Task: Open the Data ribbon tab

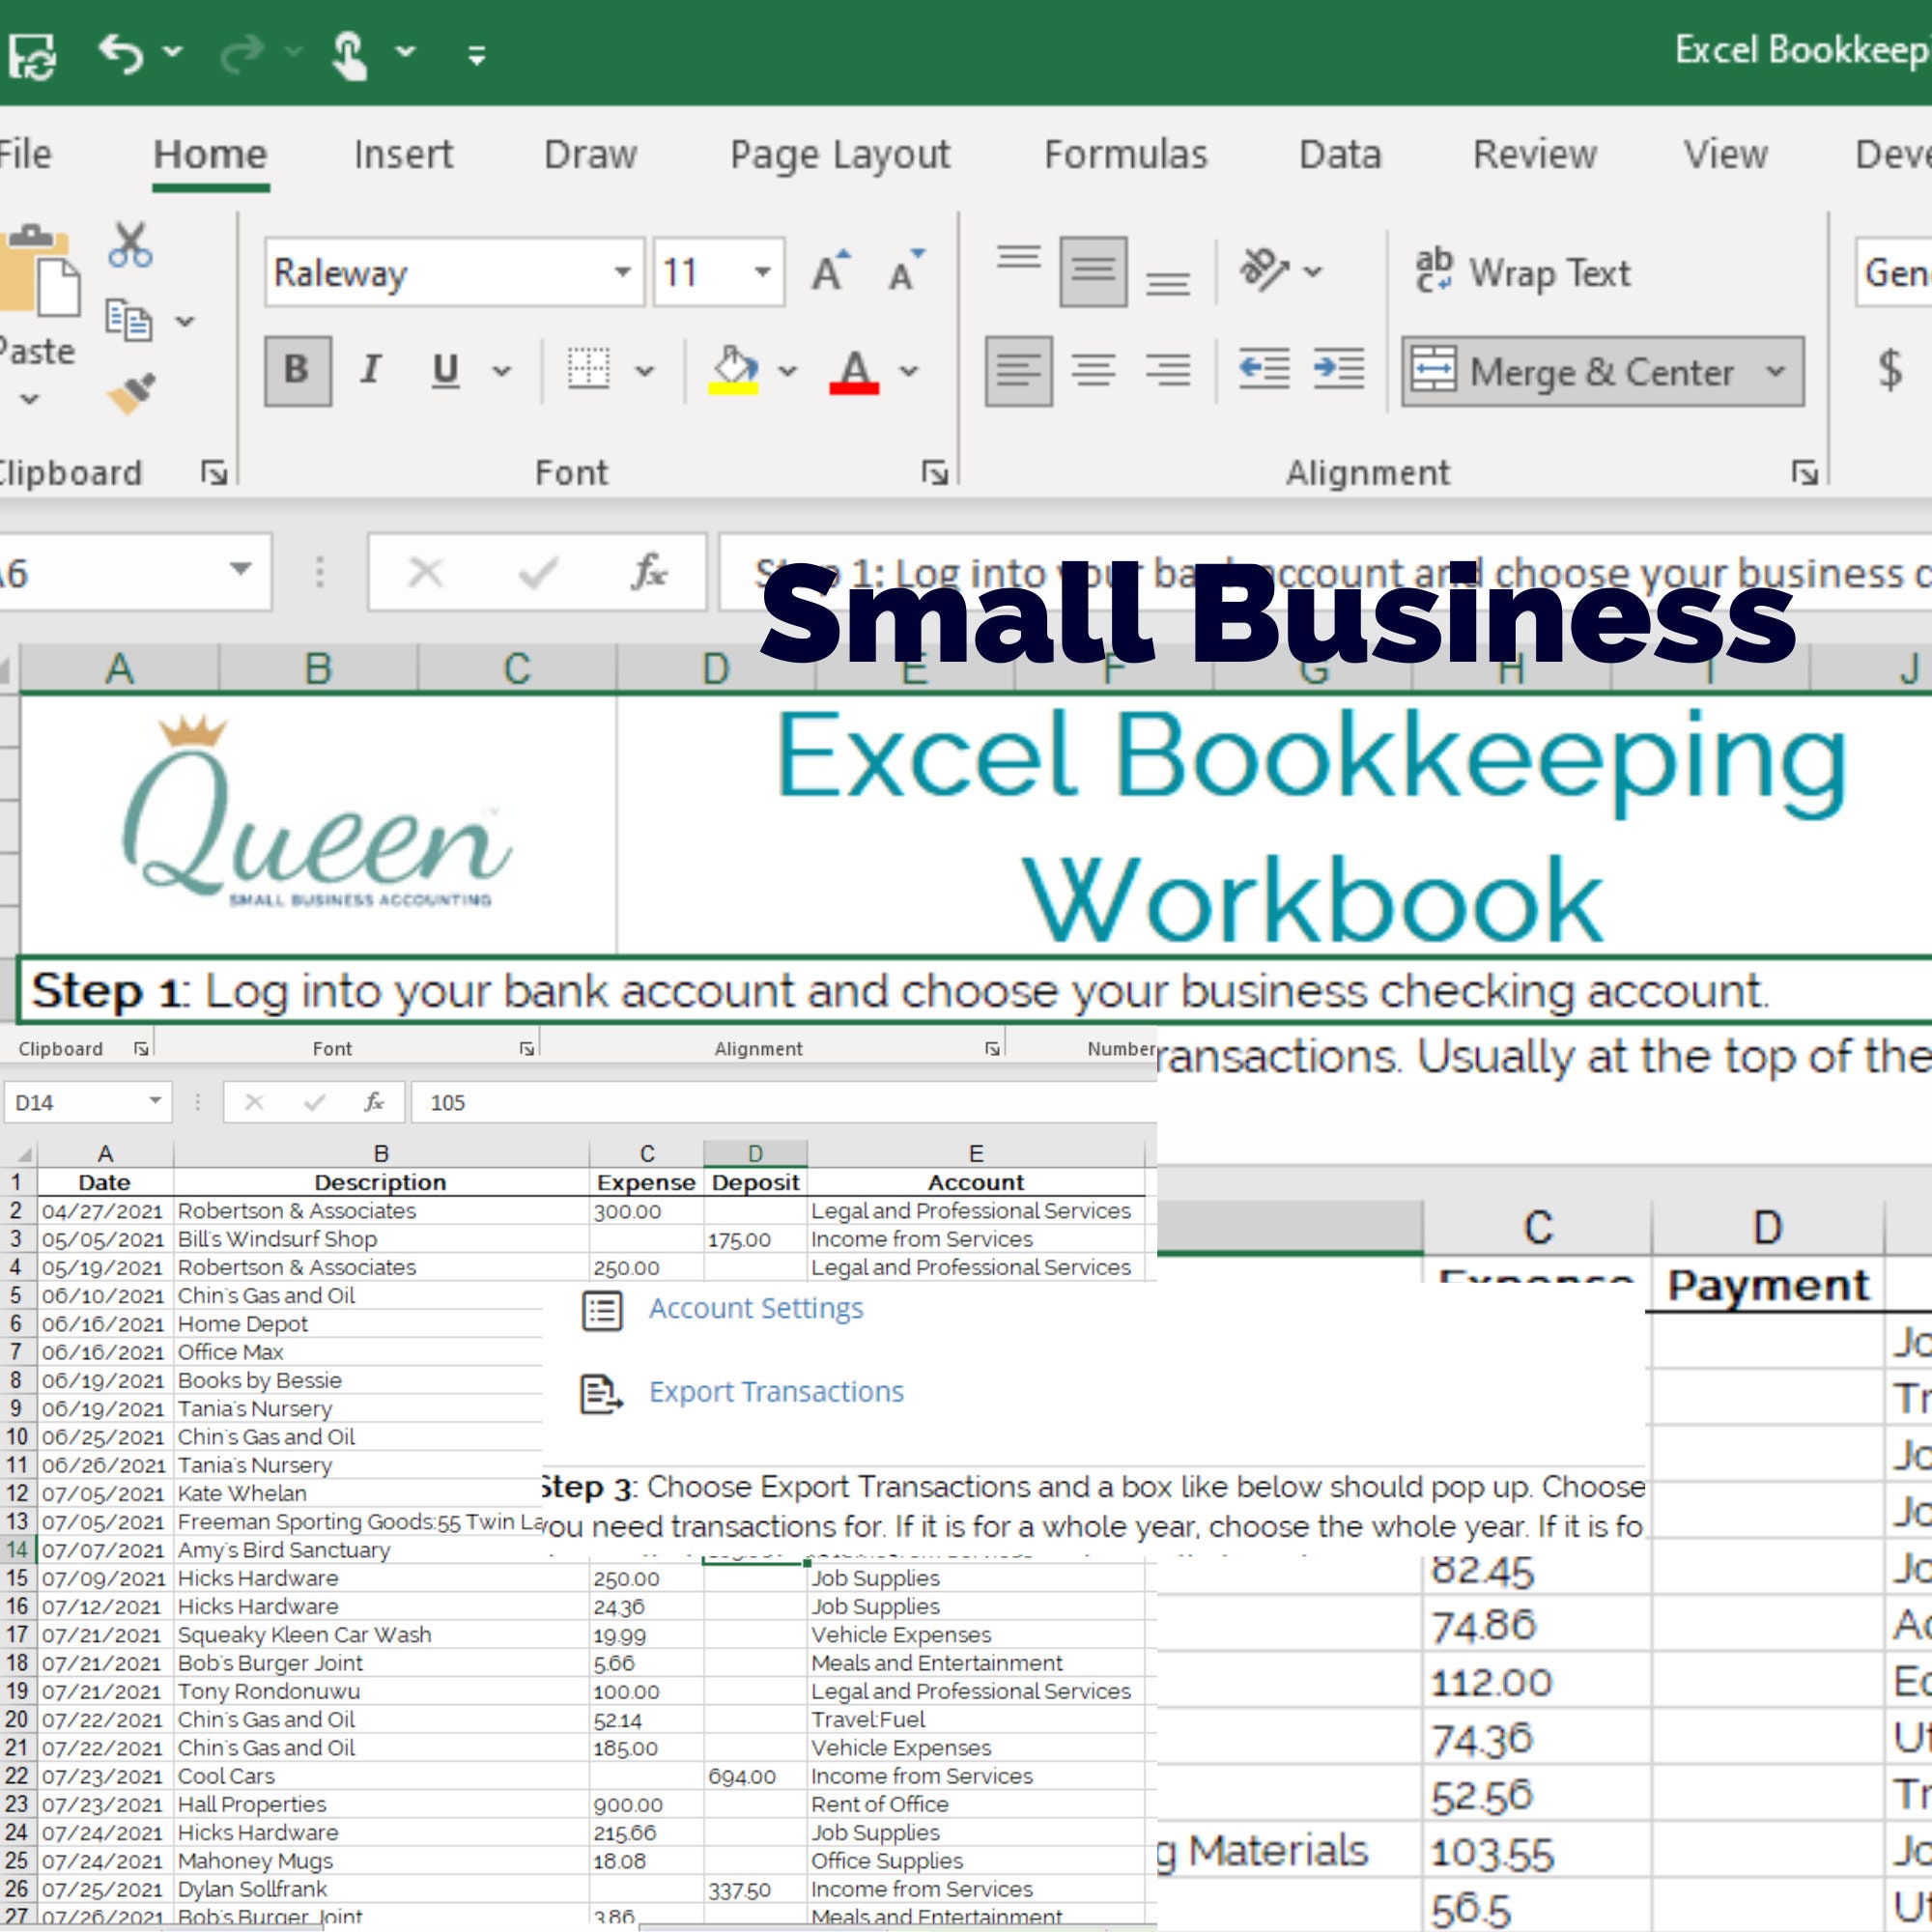Action: click(x=1340, y=155)
